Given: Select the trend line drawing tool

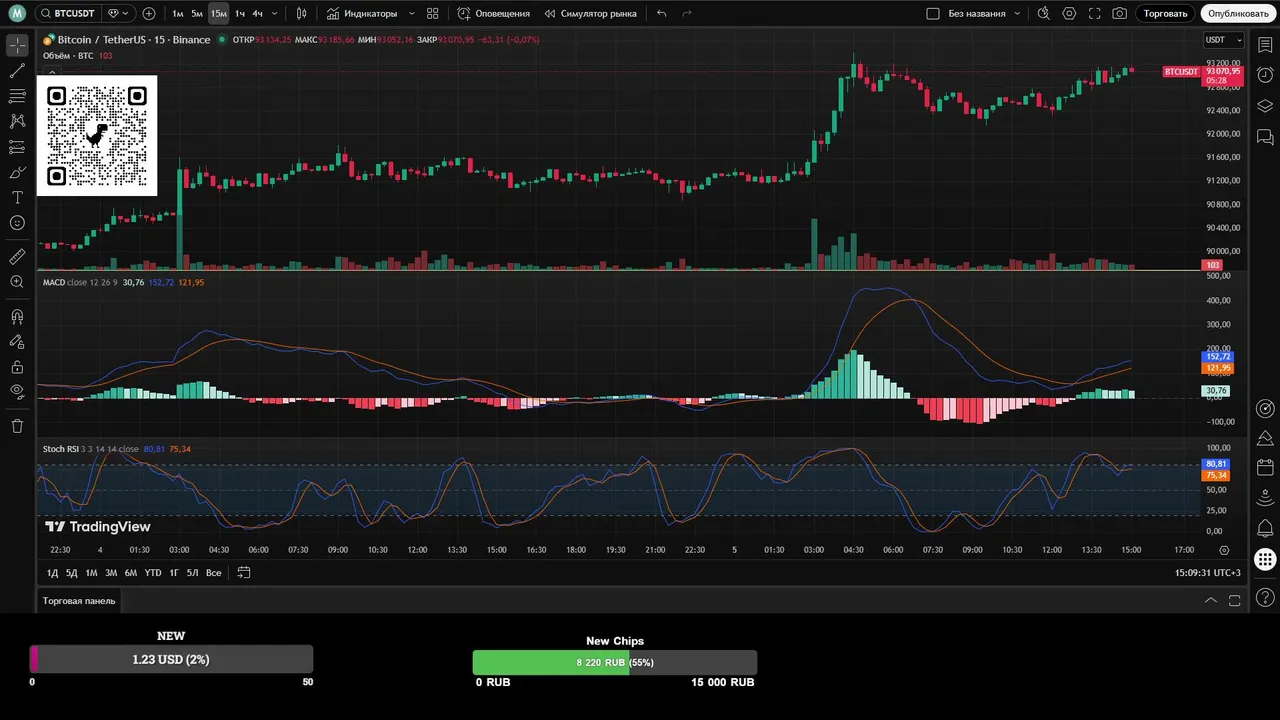Looking at the screenshot, I should click(17, 71).
